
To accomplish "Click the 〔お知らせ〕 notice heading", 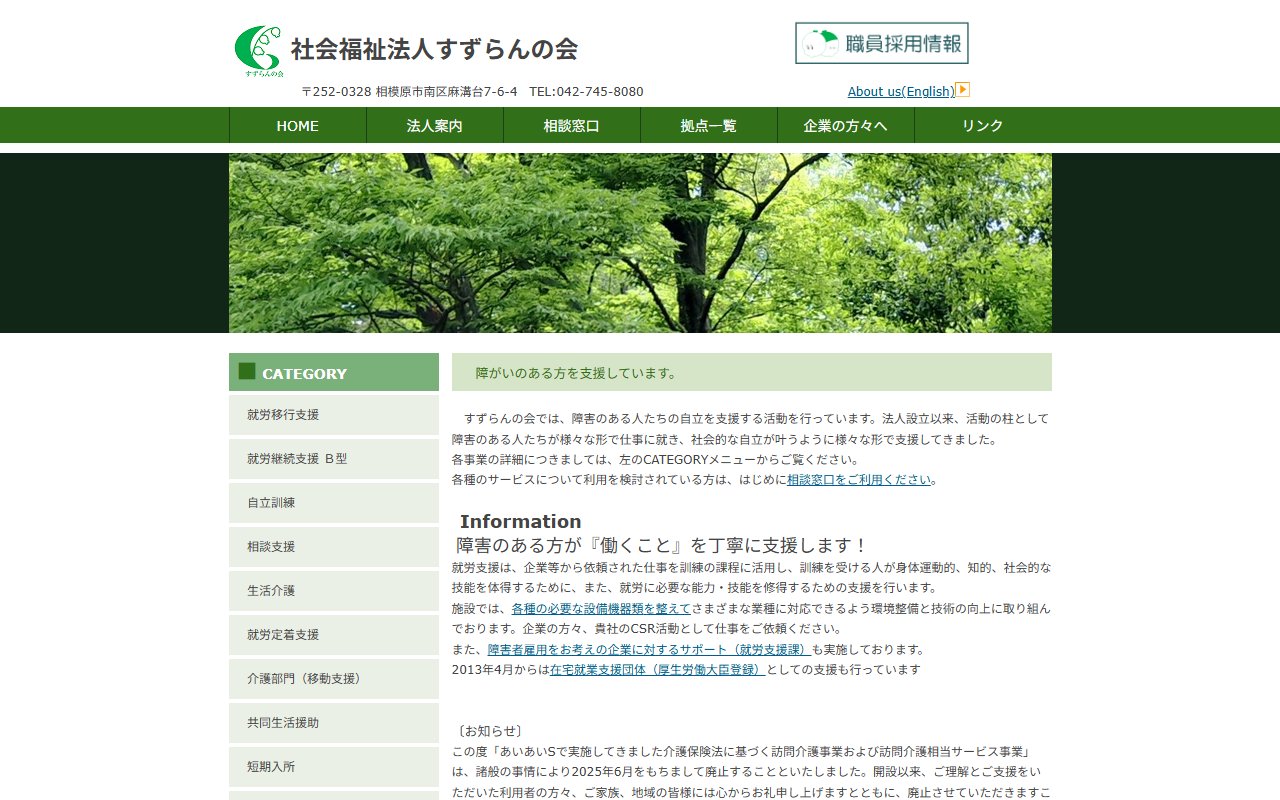I will coord(490,731).
